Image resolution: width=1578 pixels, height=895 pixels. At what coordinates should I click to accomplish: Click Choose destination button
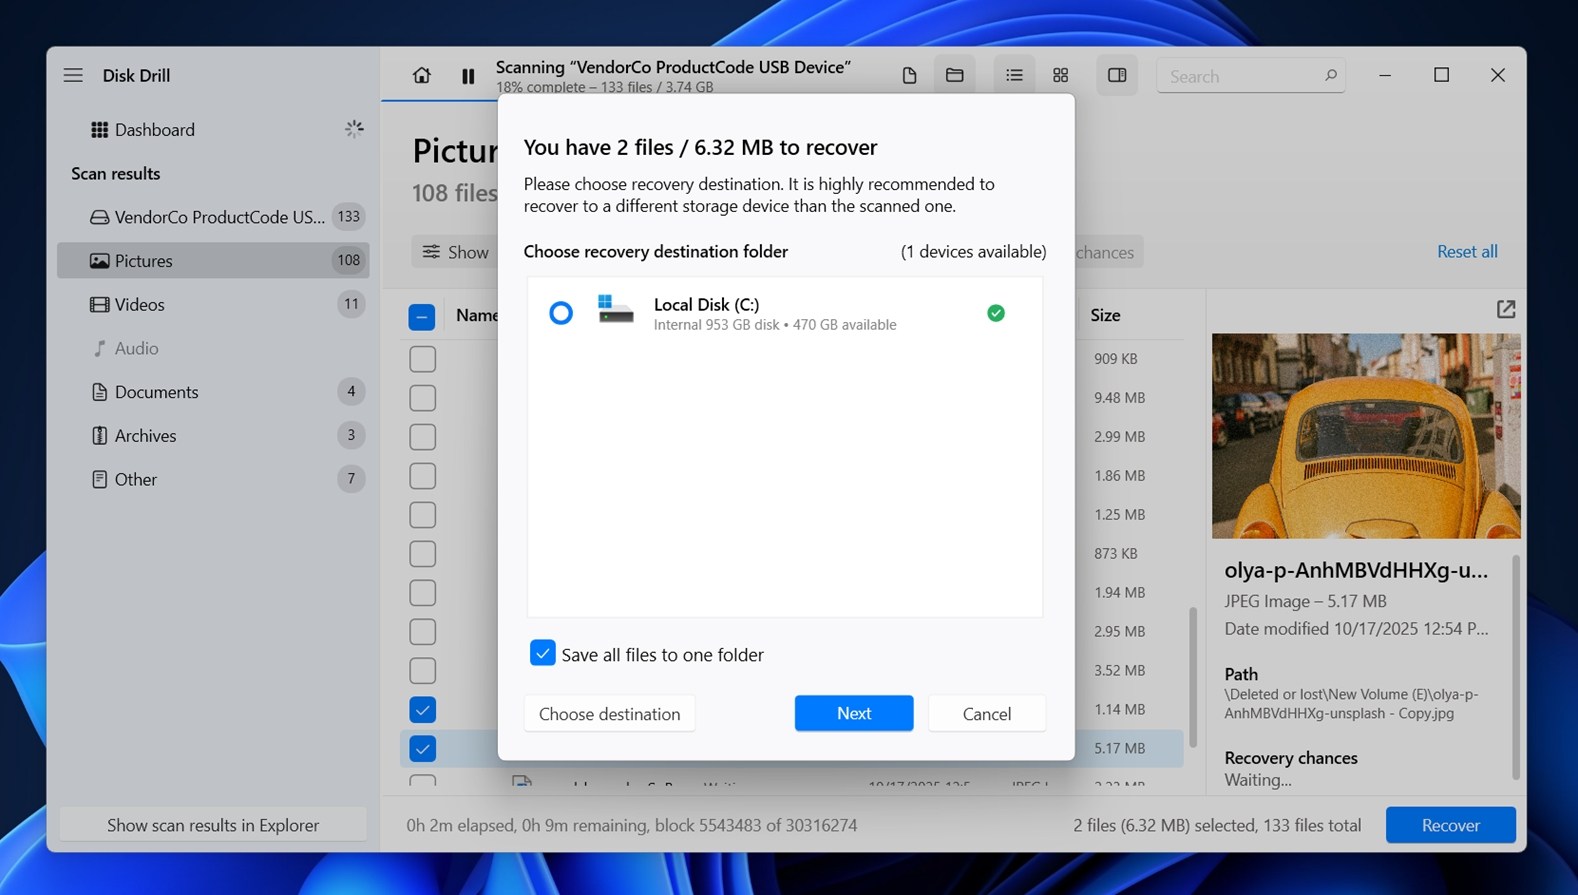click(609, 714)
